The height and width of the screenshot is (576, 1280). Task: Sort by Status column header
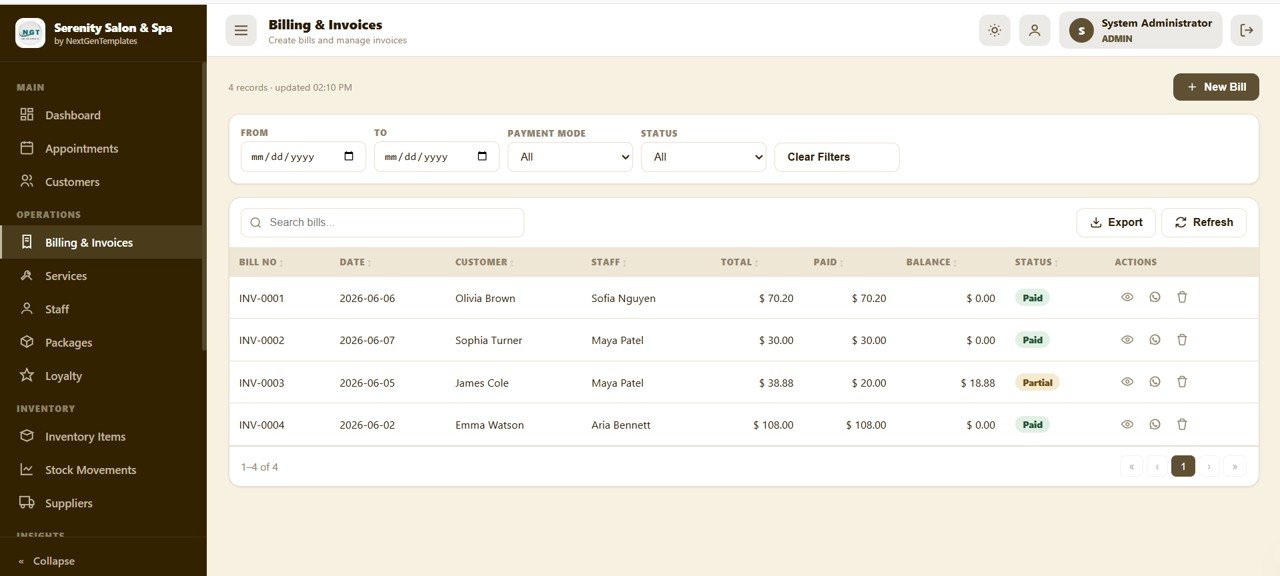[x=1037, y=262]
